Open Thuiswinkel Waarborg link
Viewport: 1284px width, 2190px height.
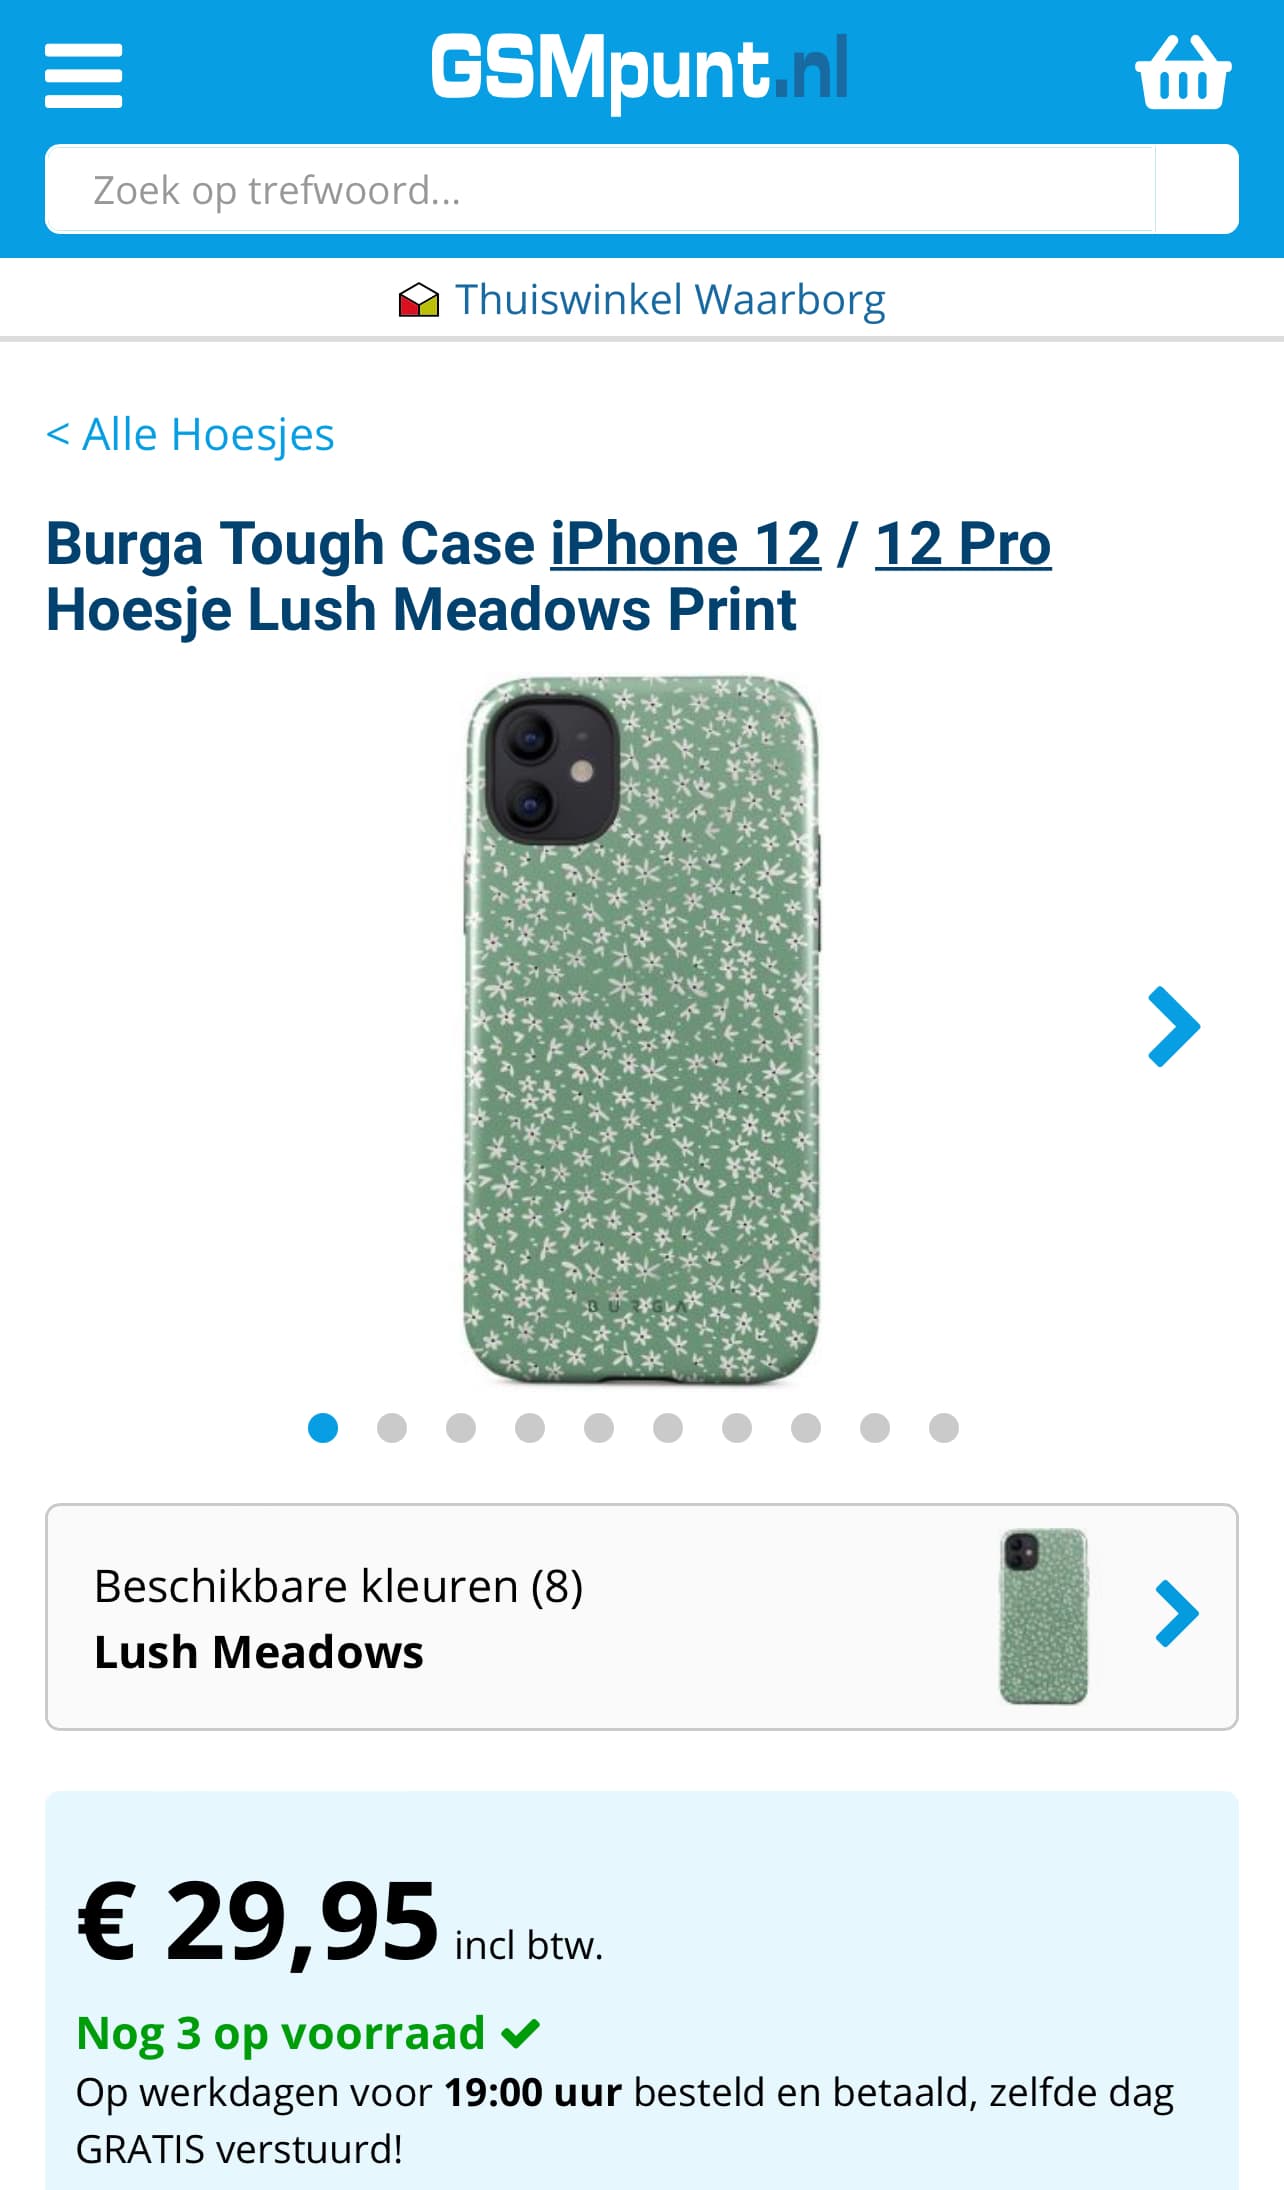tap(670, 300)
